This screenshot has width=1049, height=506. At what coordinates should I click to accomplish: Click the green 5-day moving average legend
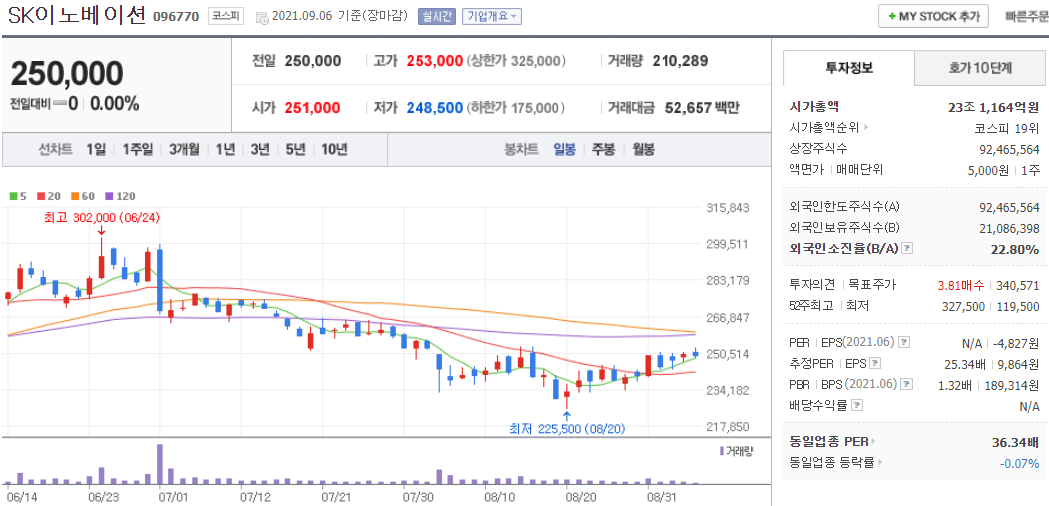pyautogui.click(x=18, y=196)
